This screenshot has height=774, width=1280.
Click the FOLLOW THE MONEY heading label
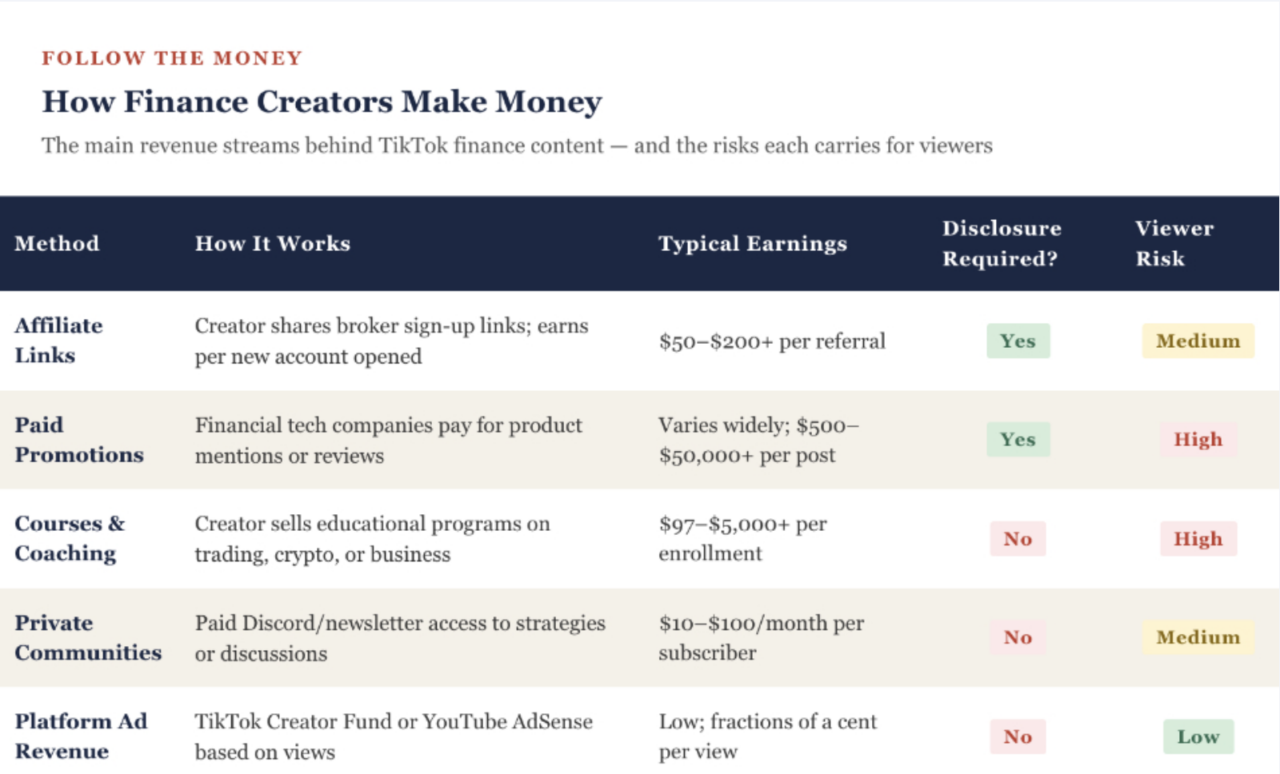pos(172,58)
